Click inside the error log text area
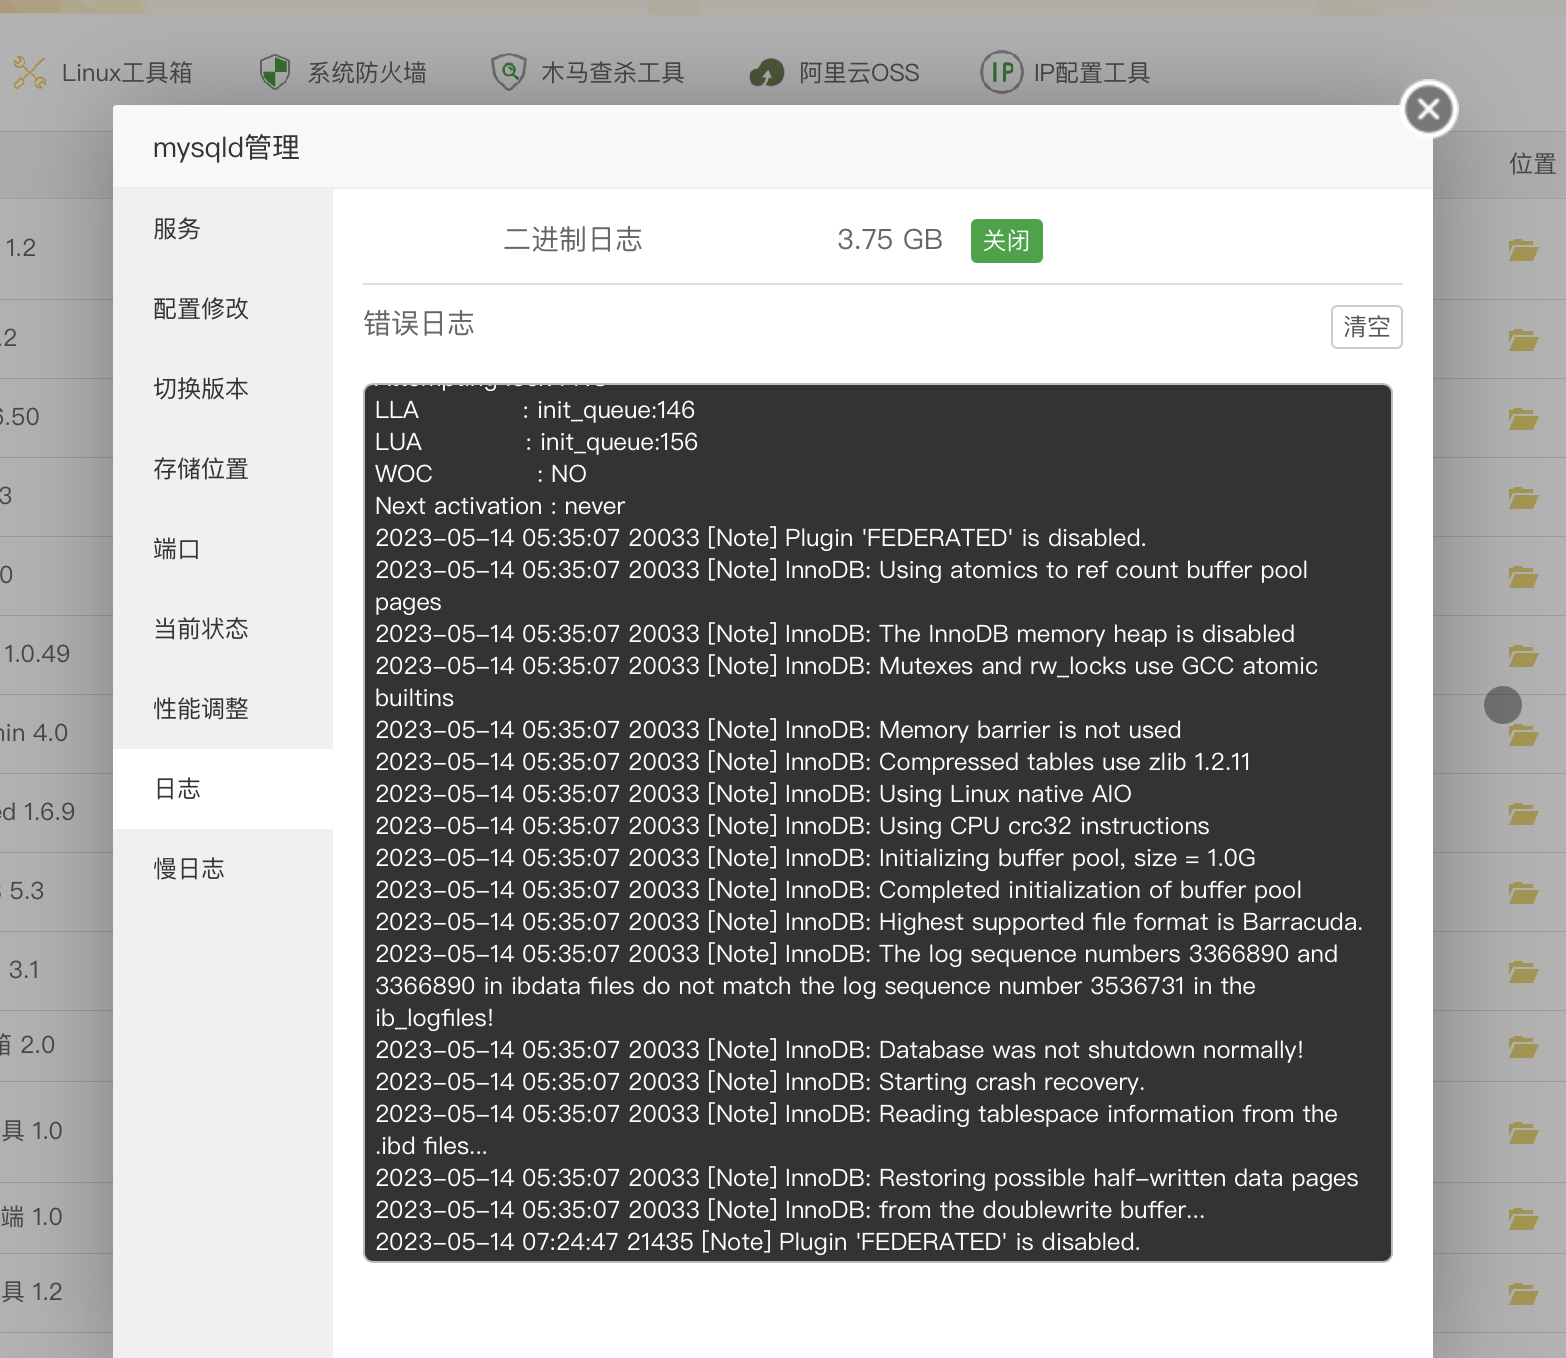1566x1358 pixels. pos(877,822)
